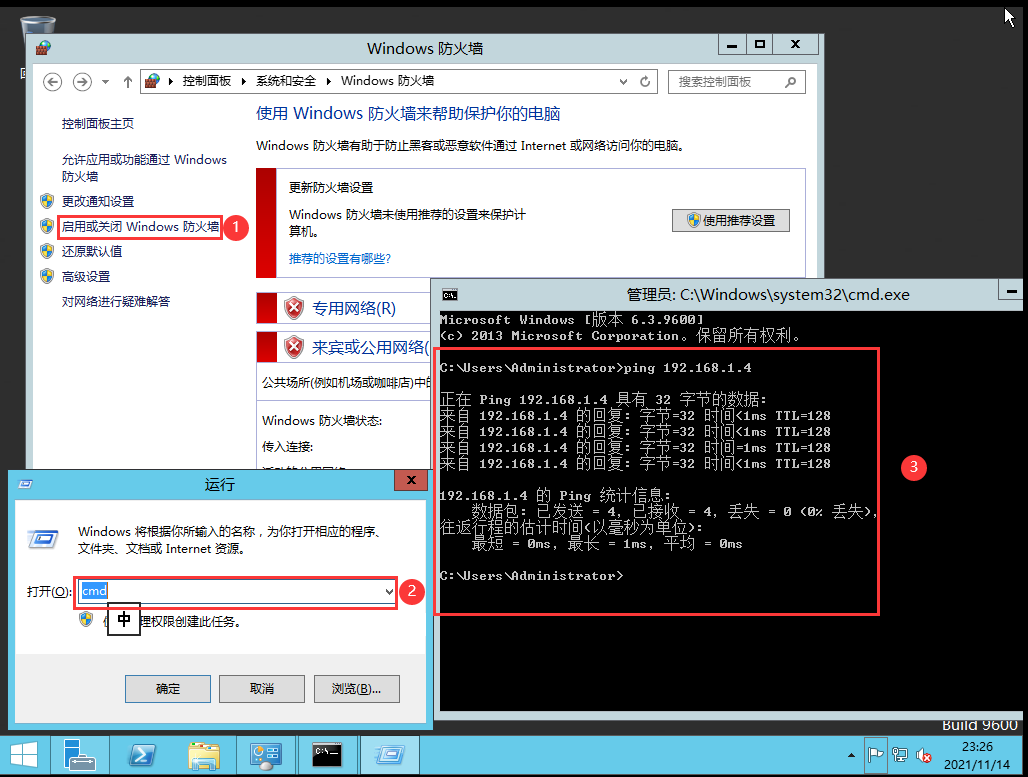
Task: Close the 运行 dialog
Action: coord(411,480)
